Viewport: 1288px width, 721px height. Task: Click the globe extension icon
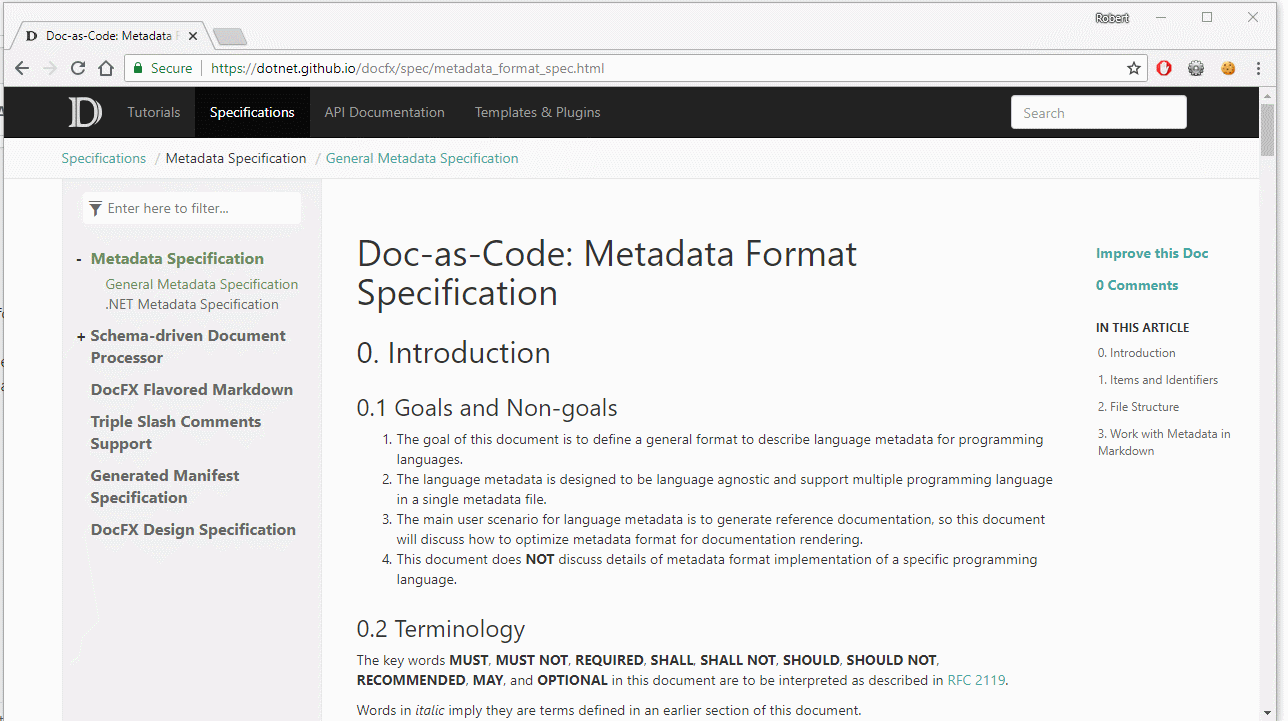(1196, 68)
